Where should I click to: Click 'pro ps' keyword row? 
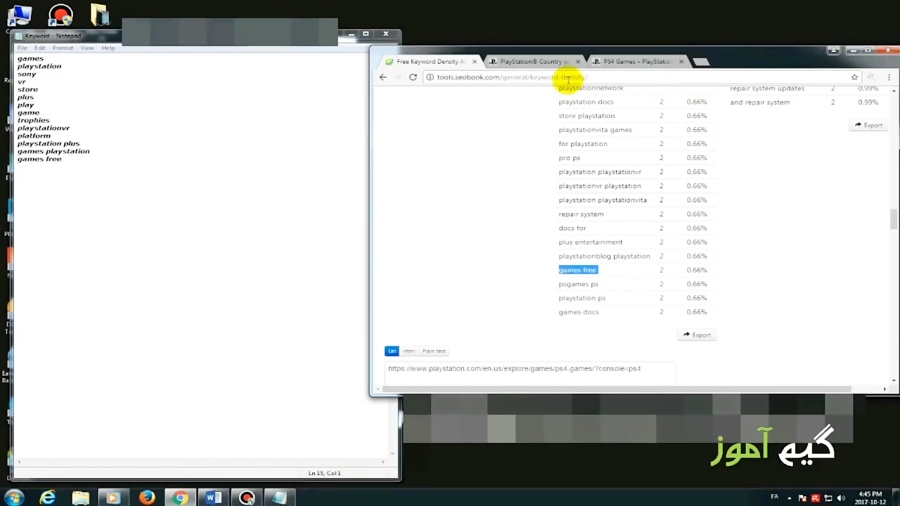point(569,158)
